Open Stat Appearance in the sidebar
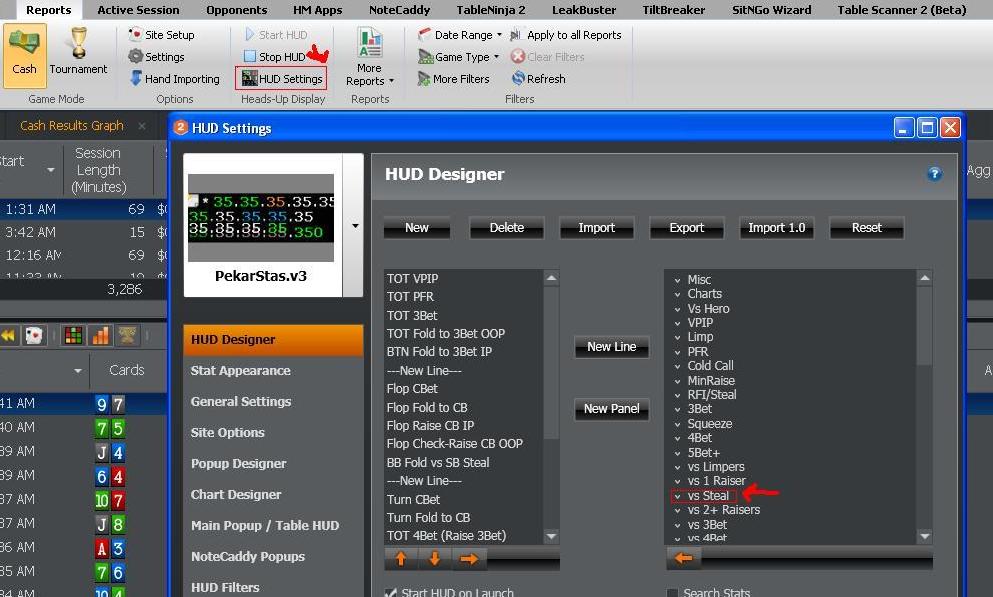This screenshot has height=597, width=993. pos(240,371)
